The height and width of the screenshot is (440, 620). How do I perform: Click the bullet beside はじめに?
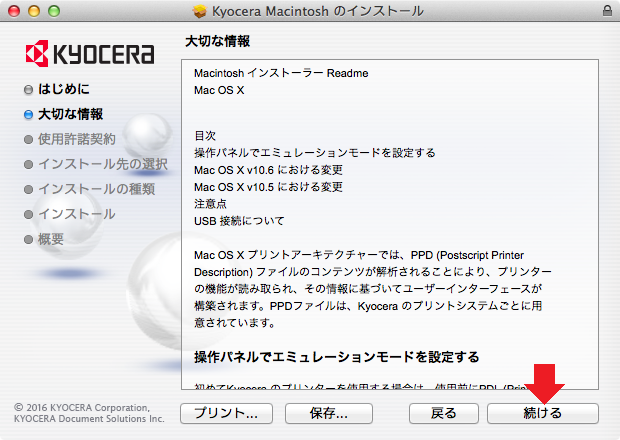[x=28, y=90]
